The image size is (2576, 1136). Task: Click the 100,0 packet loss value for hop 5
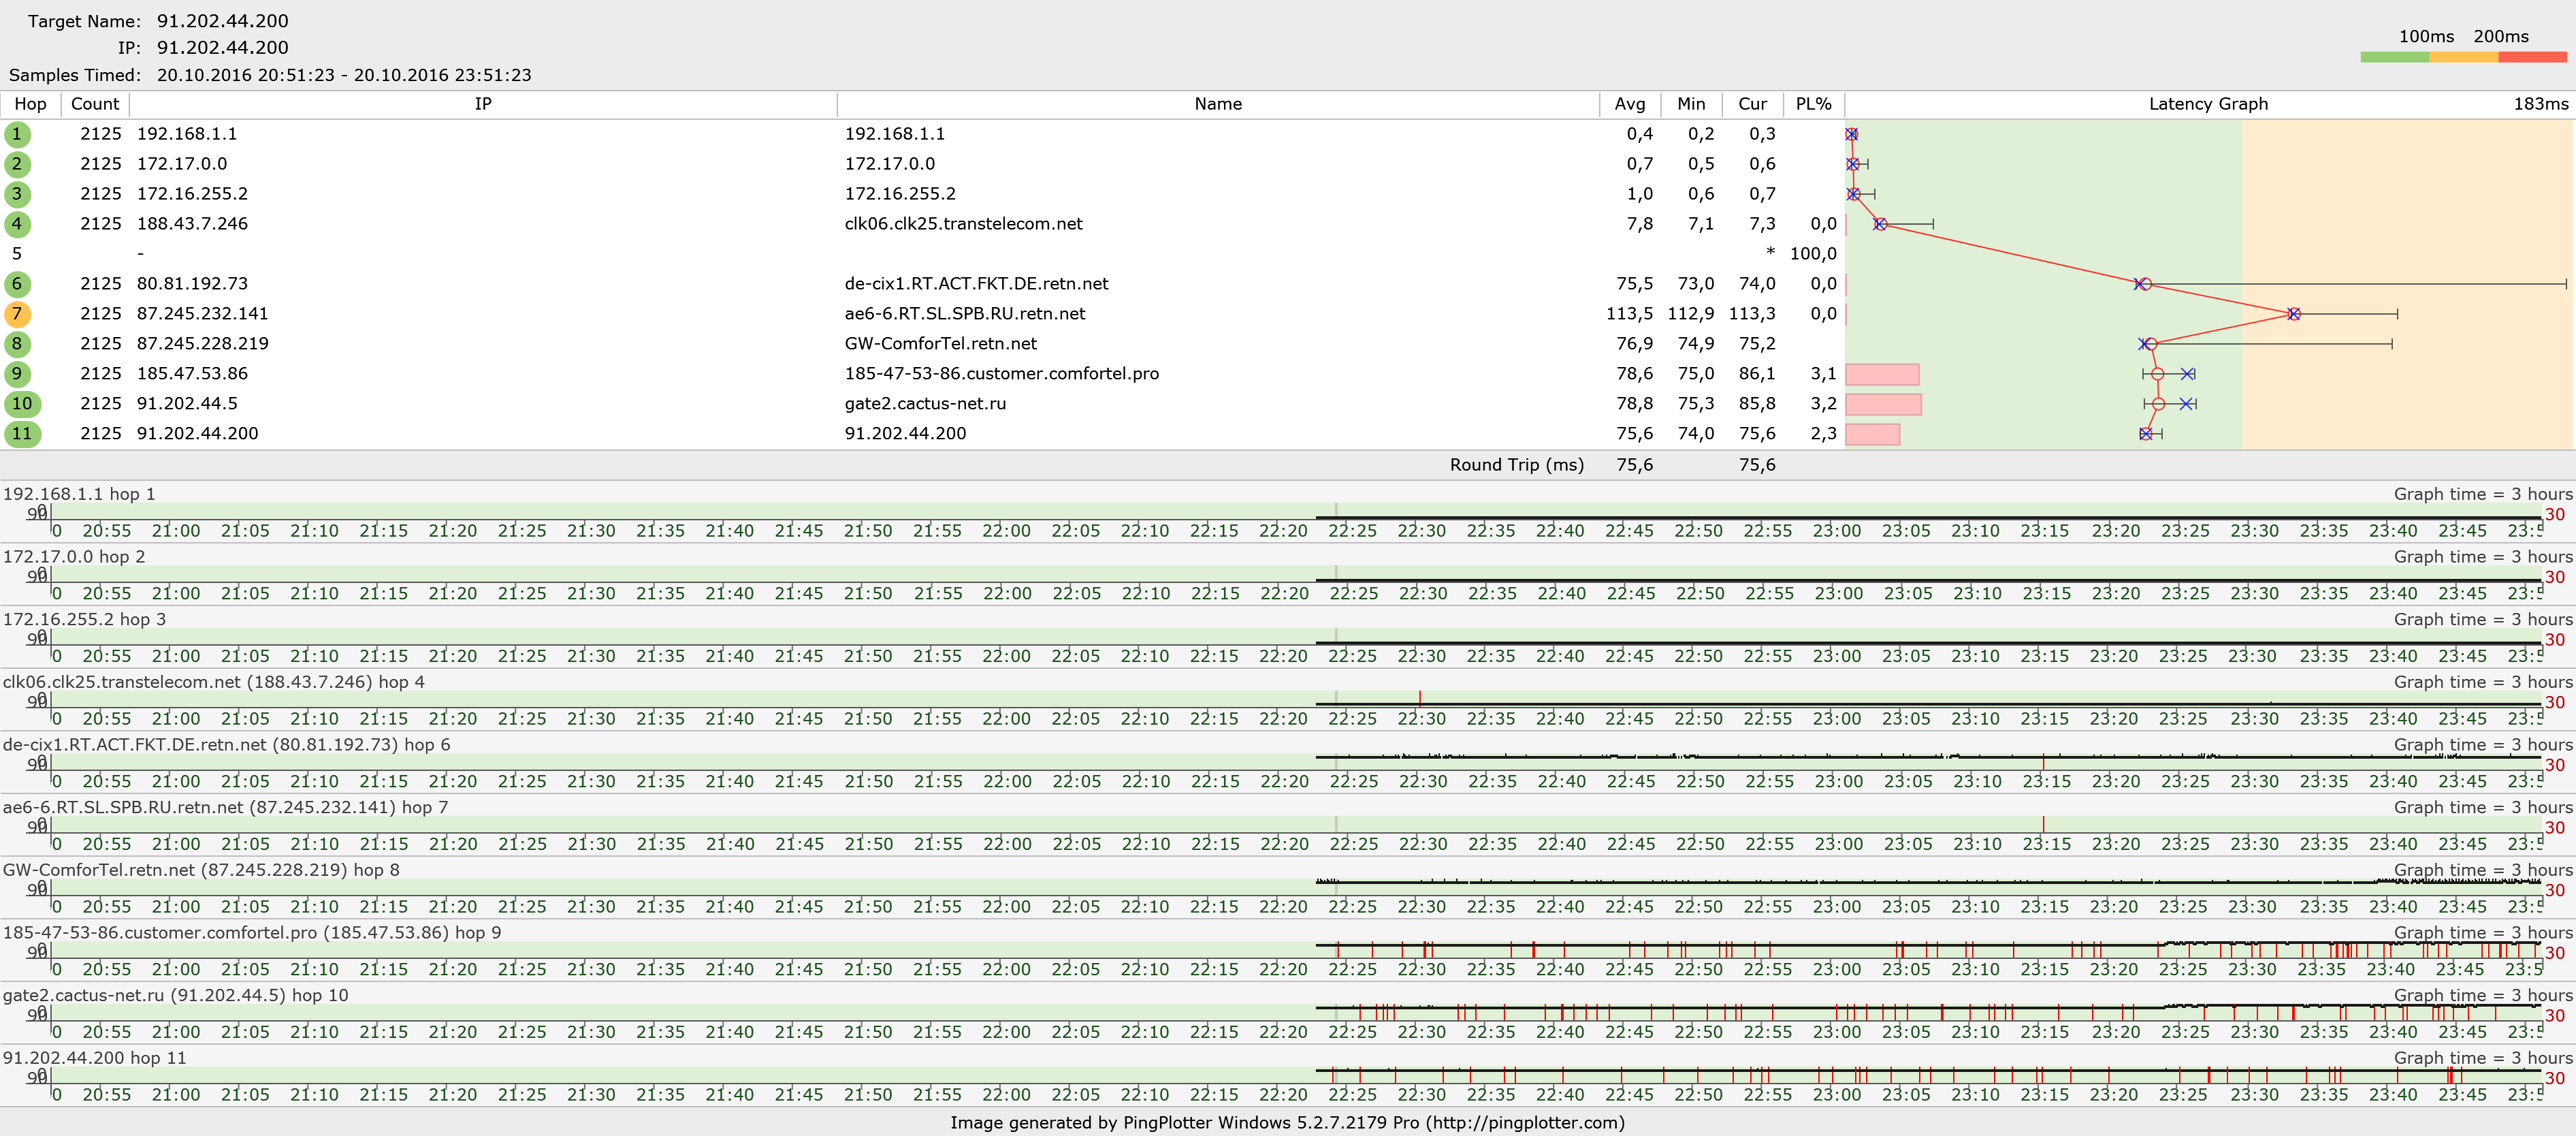1813,254
